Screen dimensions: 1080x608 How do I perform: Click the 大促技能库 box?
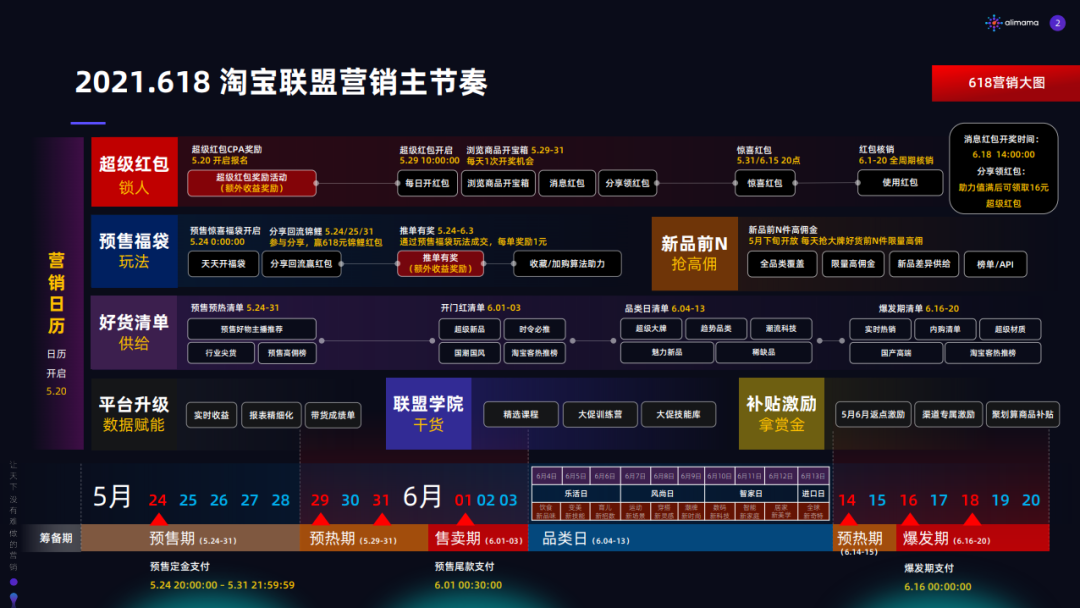pos(678,415)
